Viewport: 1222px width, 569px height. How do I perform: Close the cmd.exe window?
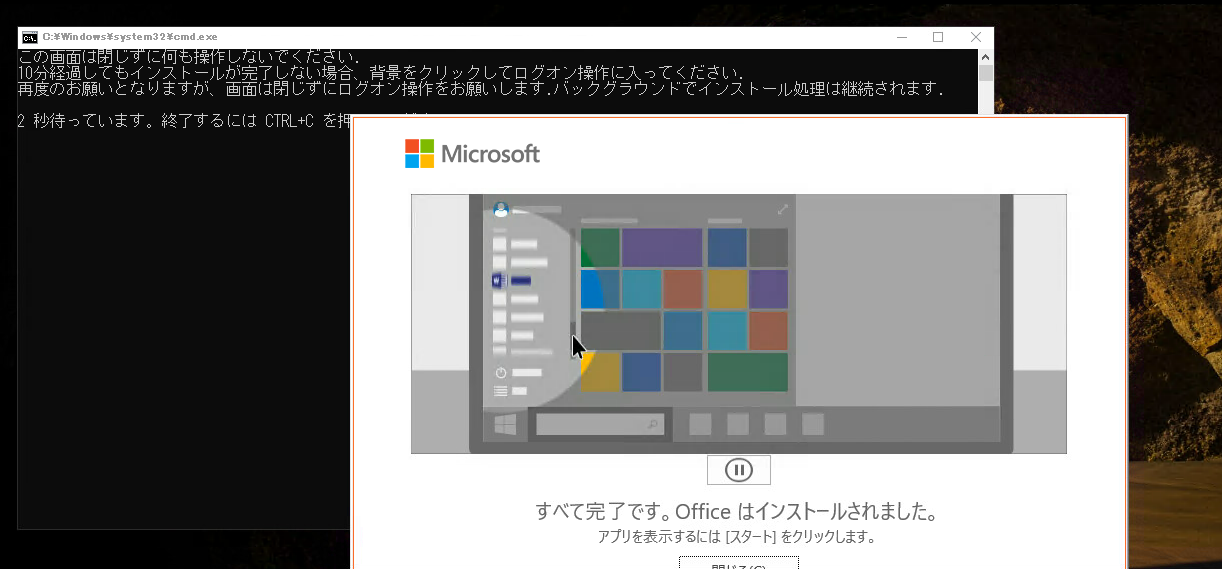(976, 37)
